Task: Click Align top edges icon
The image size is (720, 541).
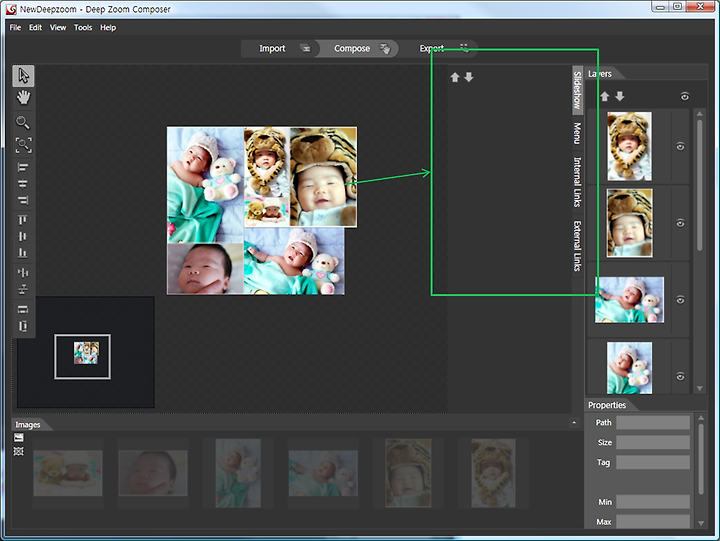Action: (22, 220)
